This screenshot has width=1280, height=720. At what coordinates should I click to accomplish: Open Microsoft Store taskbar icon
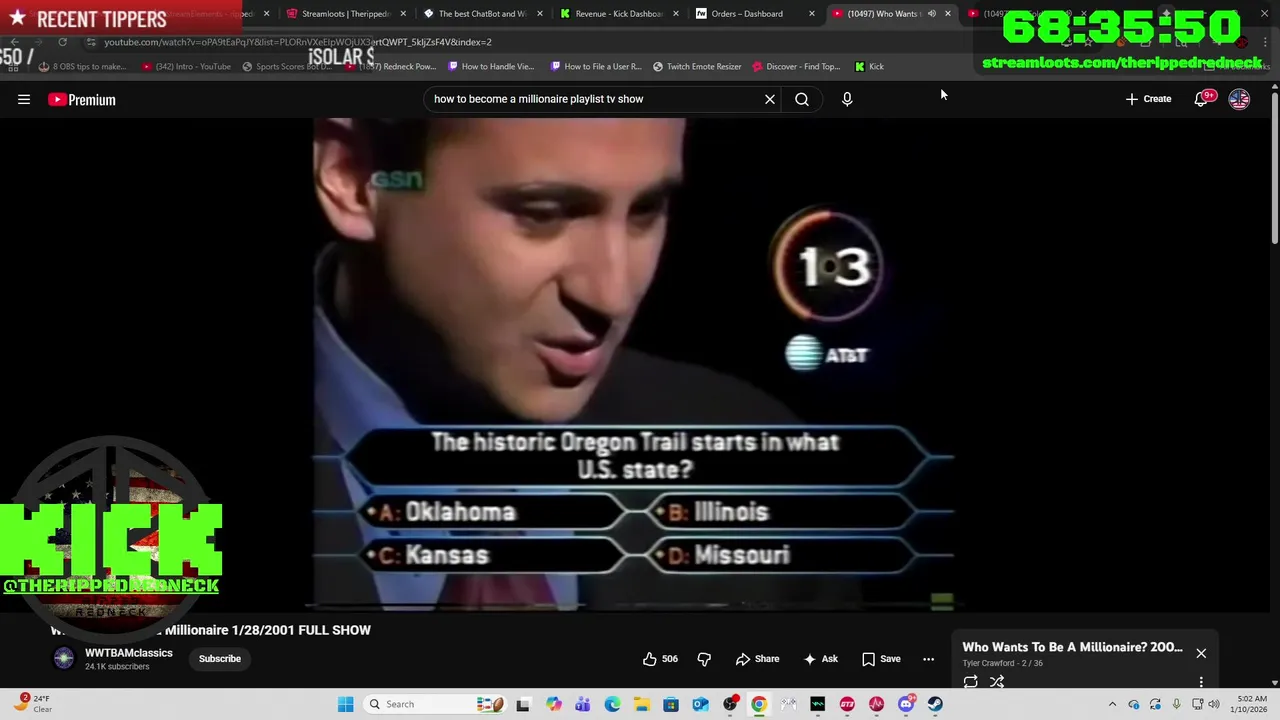pos(671,704)
